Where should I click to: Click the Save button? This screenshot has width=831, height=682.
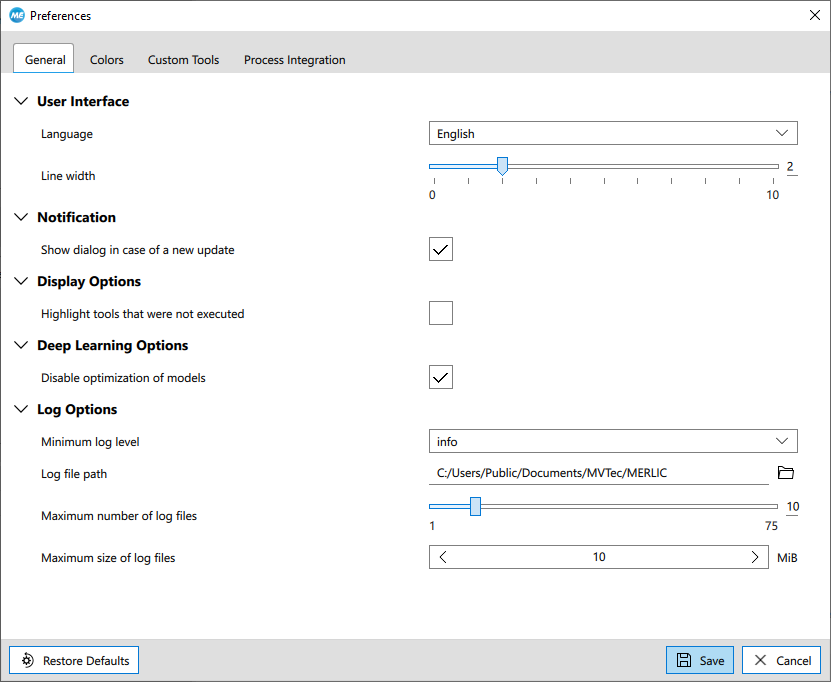700,660
